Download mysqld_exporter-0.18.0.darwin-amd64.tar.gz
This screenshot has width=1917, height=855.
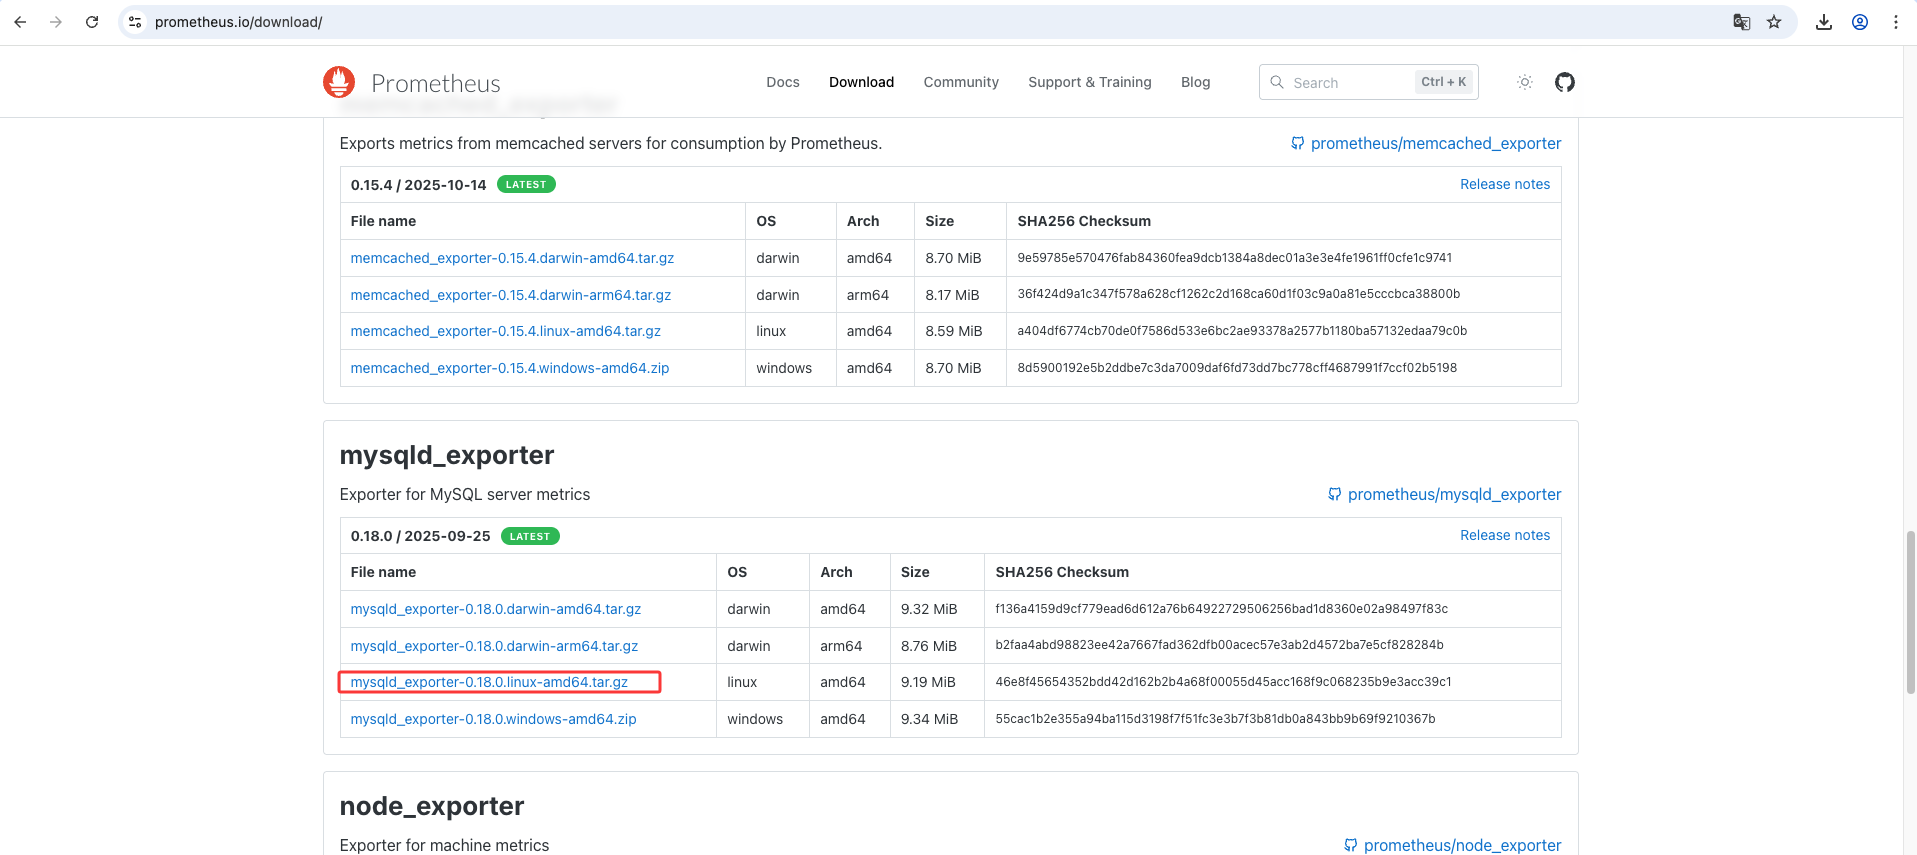[496, 609]
